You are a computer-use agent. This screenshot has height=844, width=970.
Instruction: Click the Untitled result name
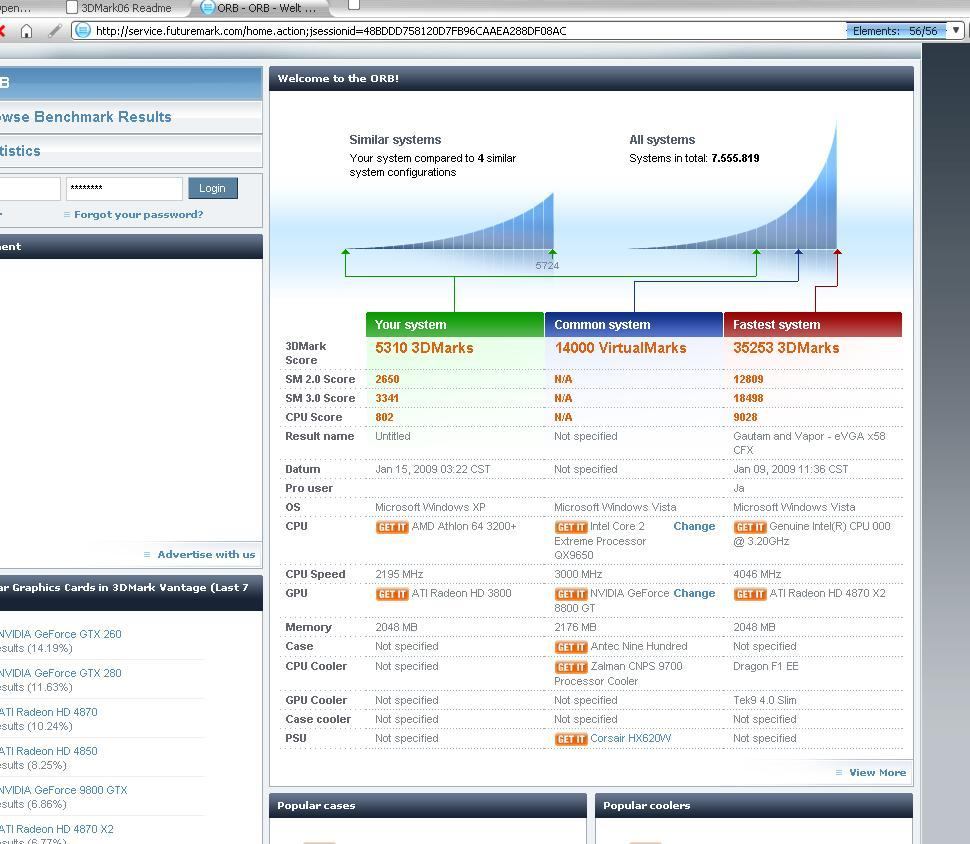pos(393,437)
